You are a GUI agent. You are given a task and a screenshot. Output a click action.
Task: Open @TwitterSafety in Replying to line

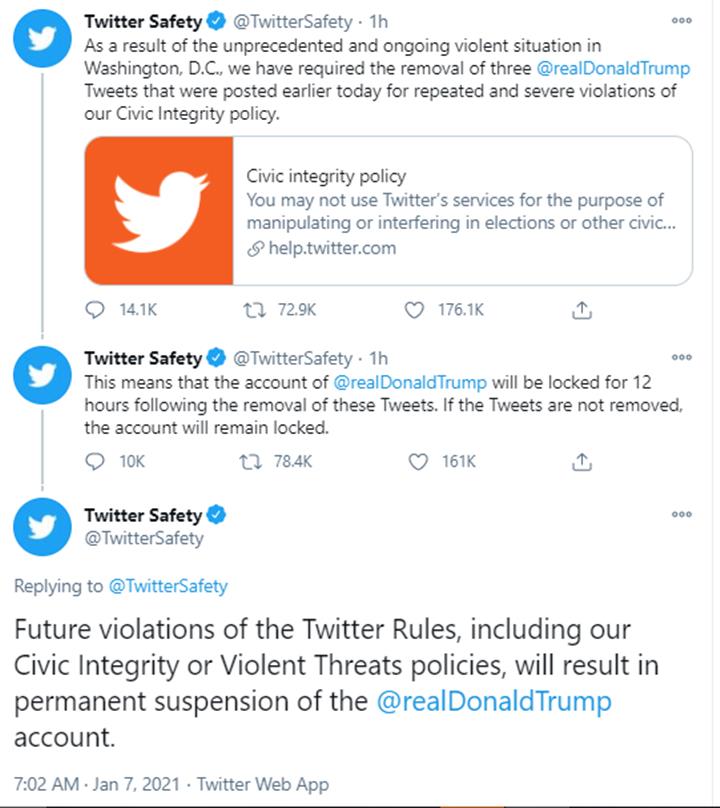(x=168, y=586)
